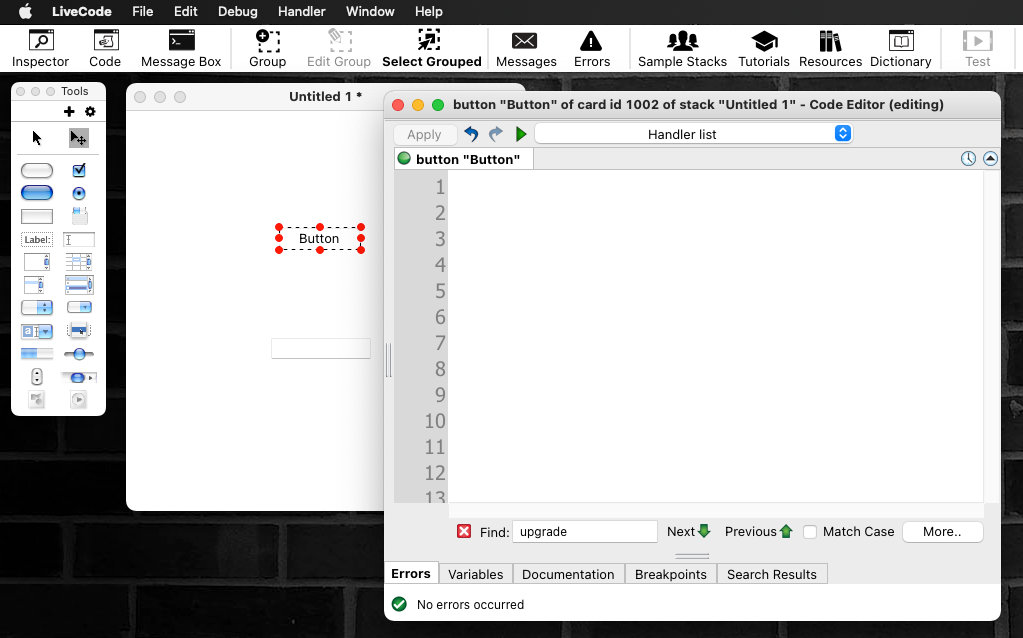This screenshot has height=638, width=1023.
Task: Collapse the script tab bar arrow
Action: 990,159
